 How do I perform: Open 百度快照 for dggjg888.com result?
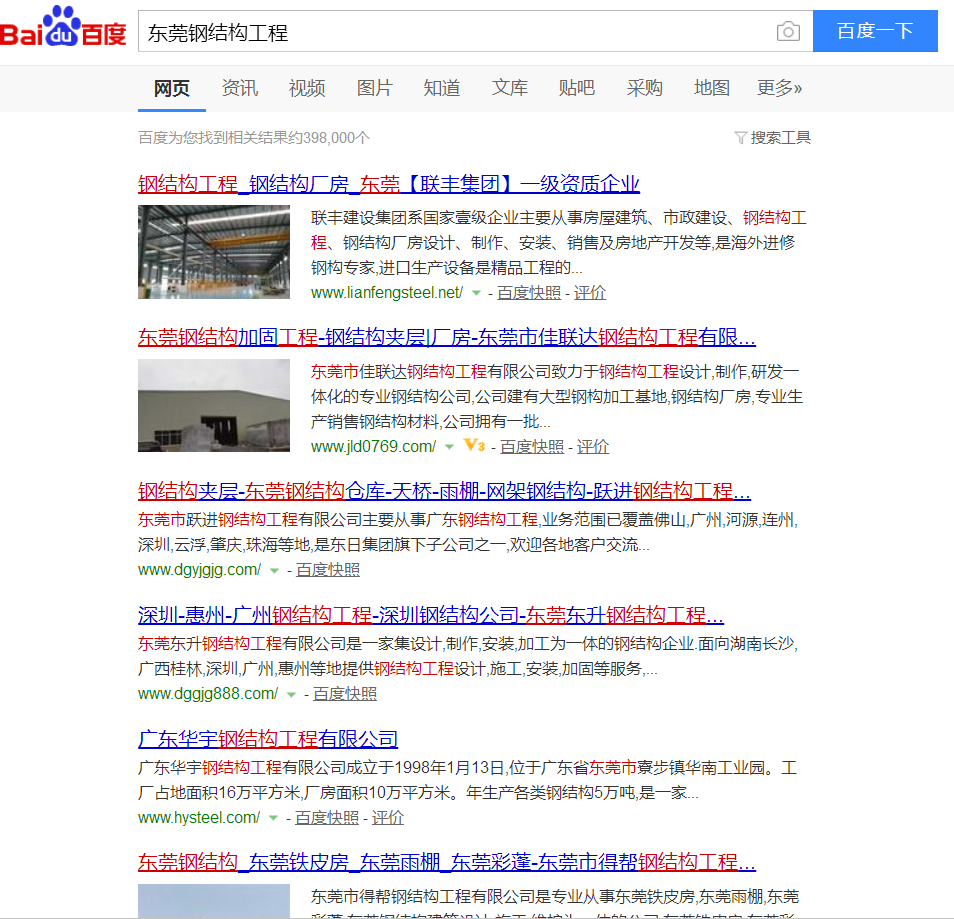(345, 694)
